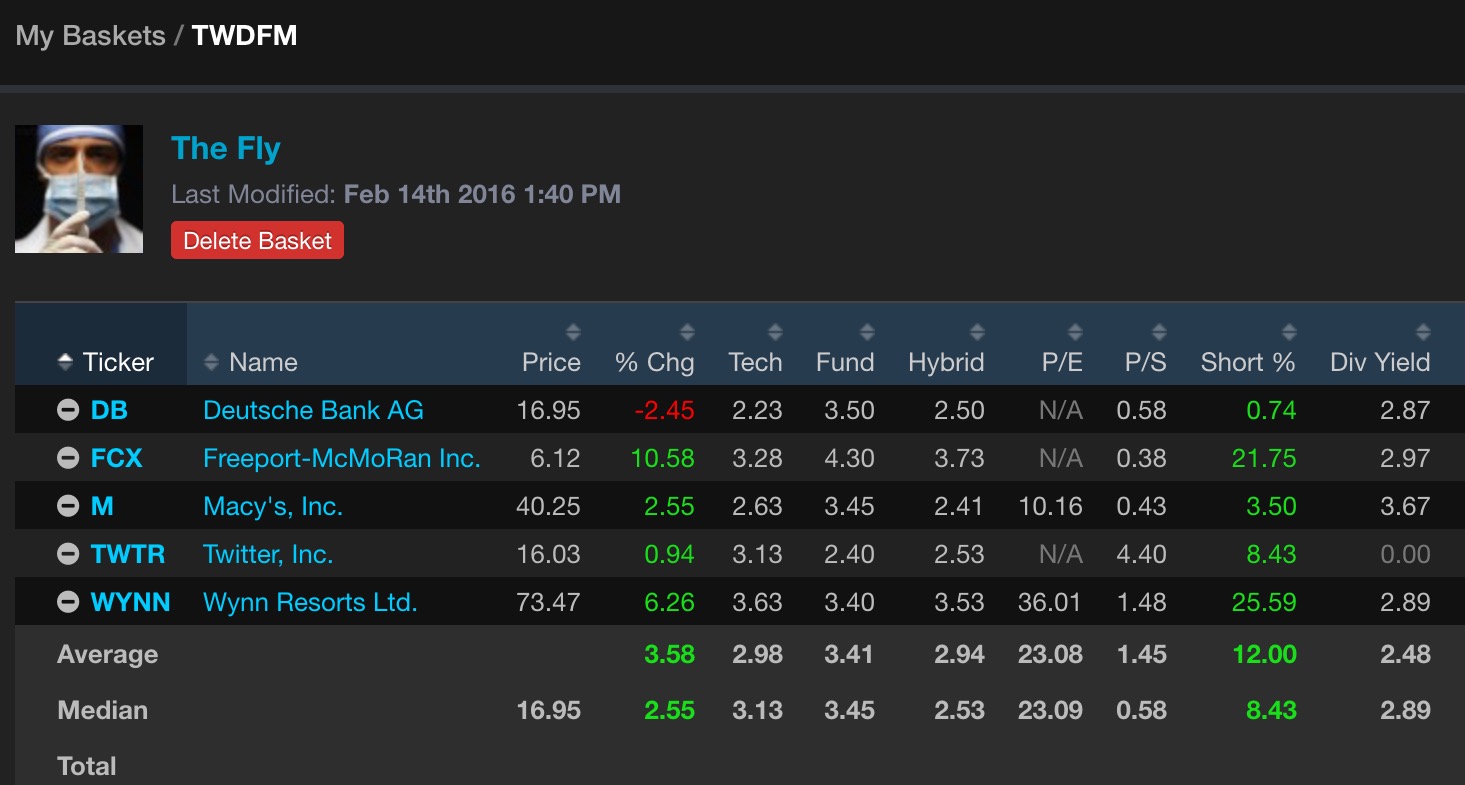Open Wynn Resorts Ltd. link
Image resolution: width=1465 pixels, height=785 pixels.
click(x=310, y=602)
